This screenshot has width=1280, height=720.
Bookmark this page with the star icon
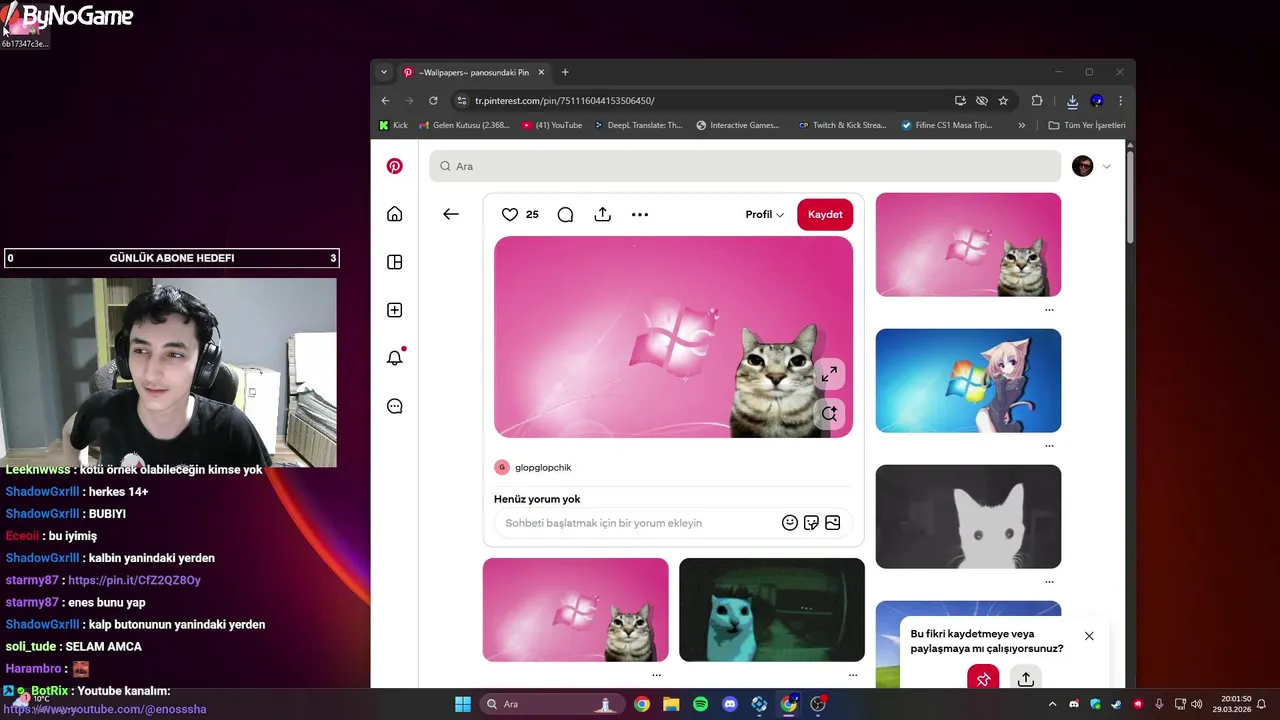point(1003,101)
